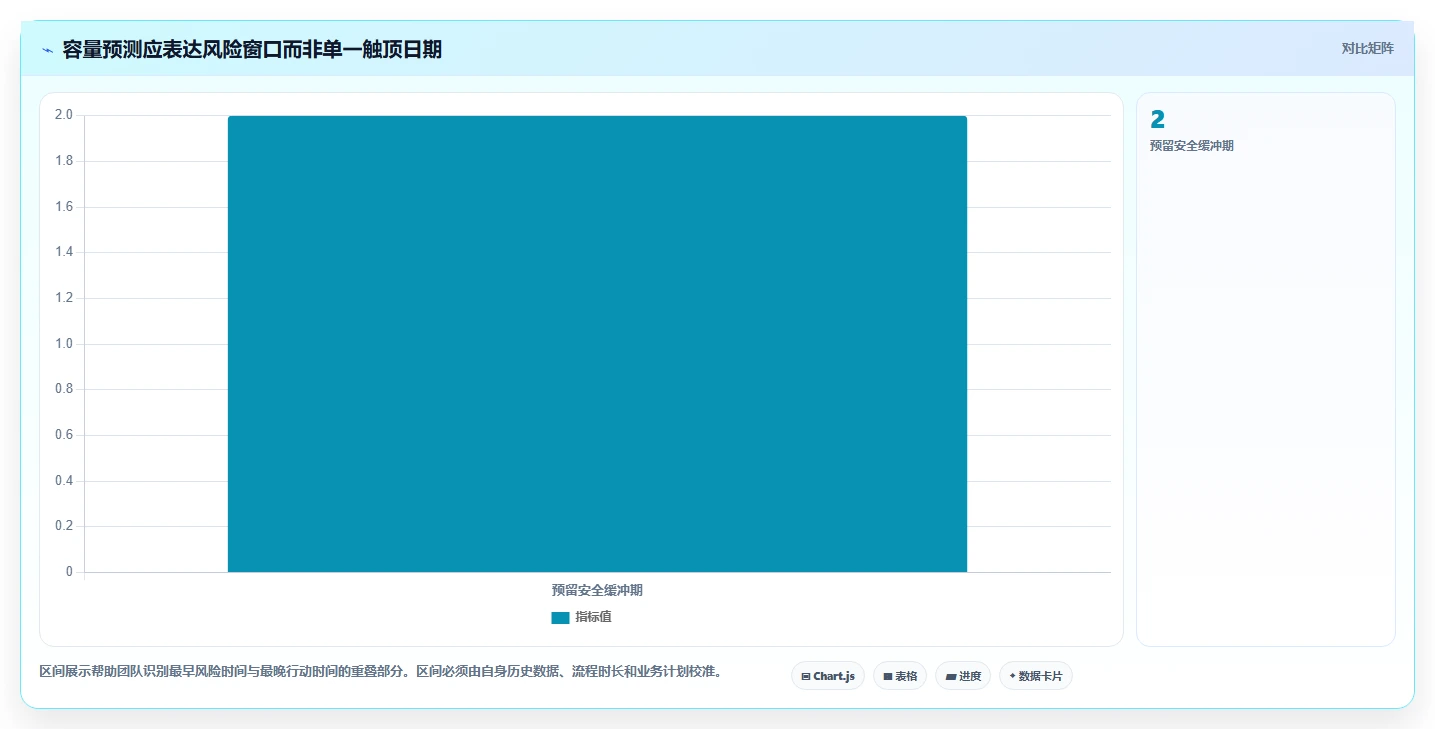Click the description text starting with 区间展示
Image resolution: width=1435 pixels, height=729 pixels.
pyautogui.click(x=381, y=671)
